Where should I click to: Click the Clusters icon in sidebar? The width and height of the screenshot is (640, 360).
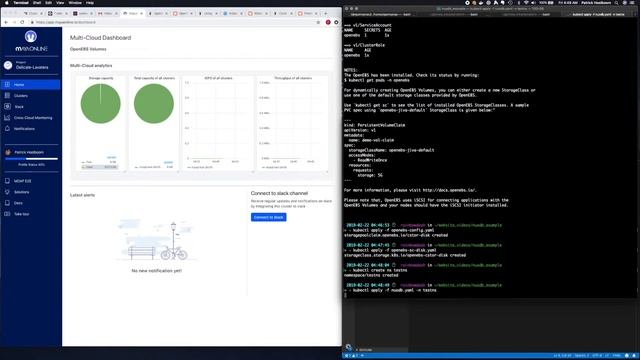[x=7, y=96]
